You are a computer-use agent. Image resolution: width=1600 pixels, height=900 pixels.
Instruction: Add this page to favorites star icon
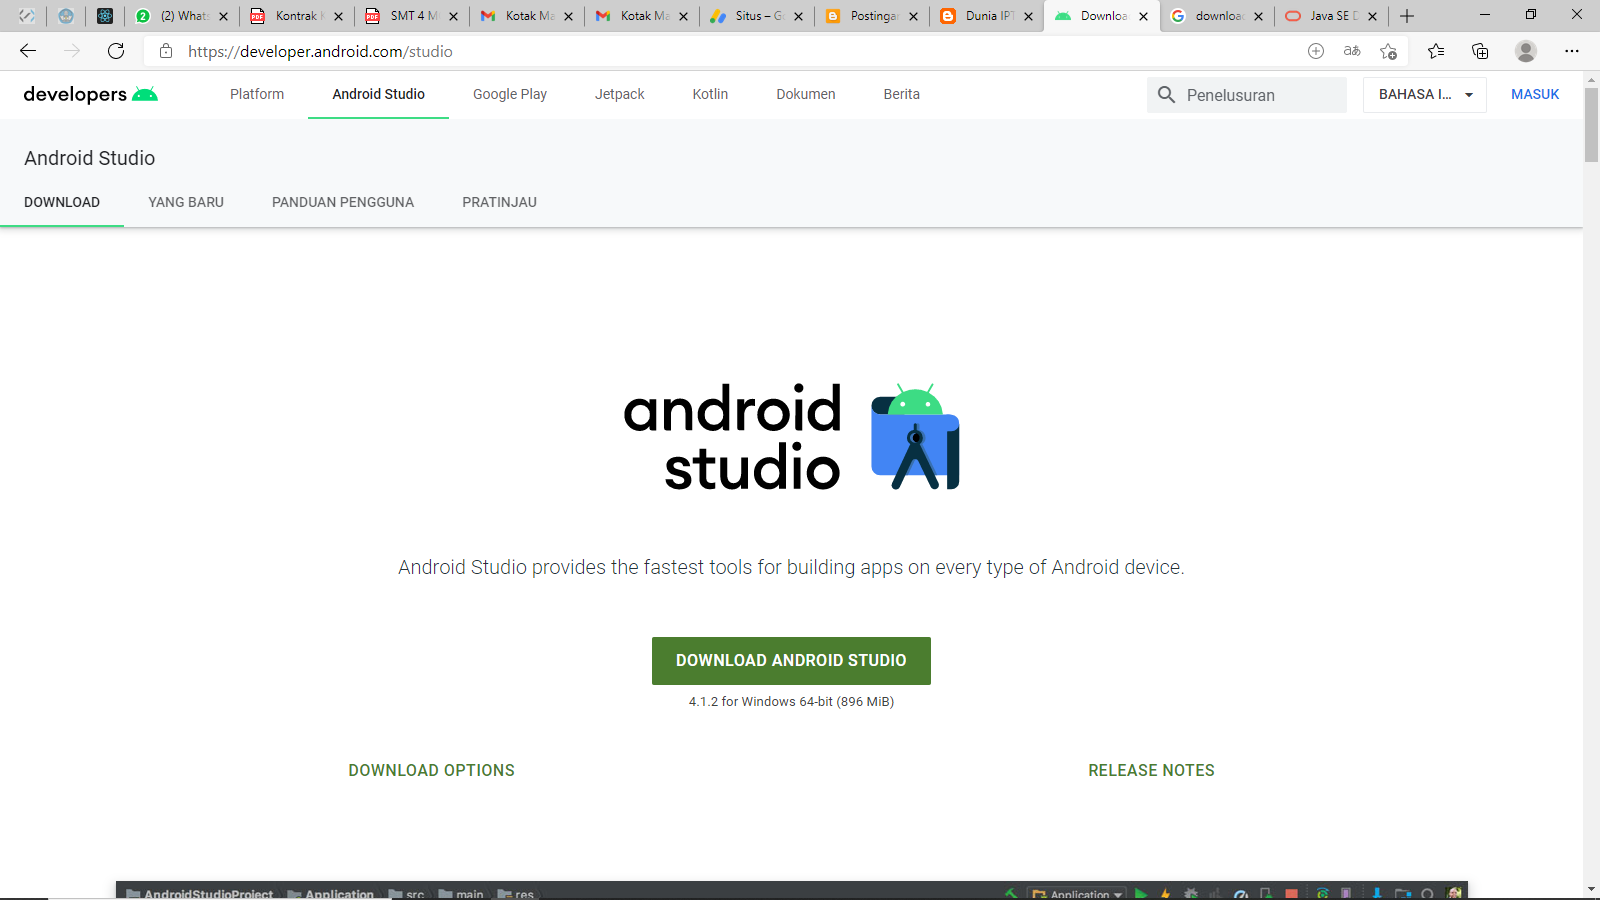point(1388,51)
